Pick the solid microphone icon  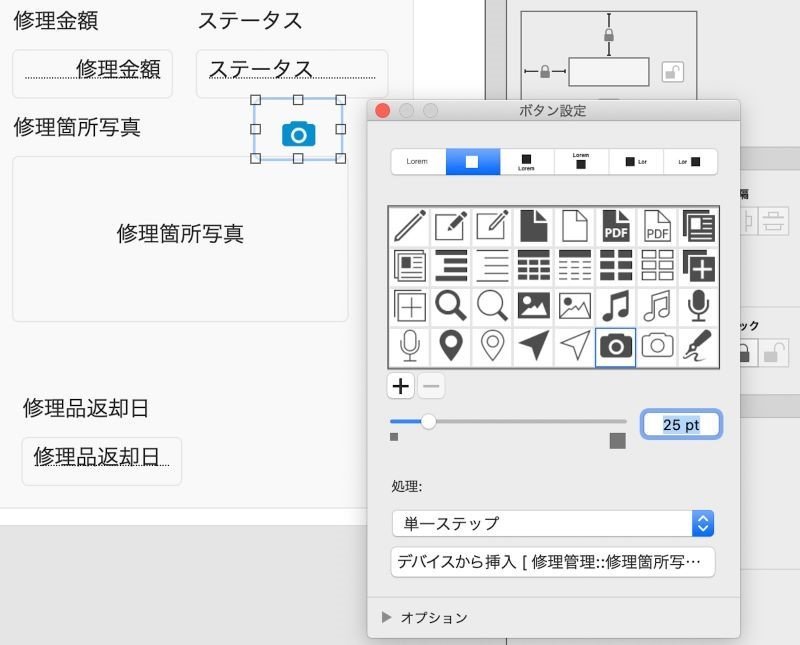[x=698, y=306]
